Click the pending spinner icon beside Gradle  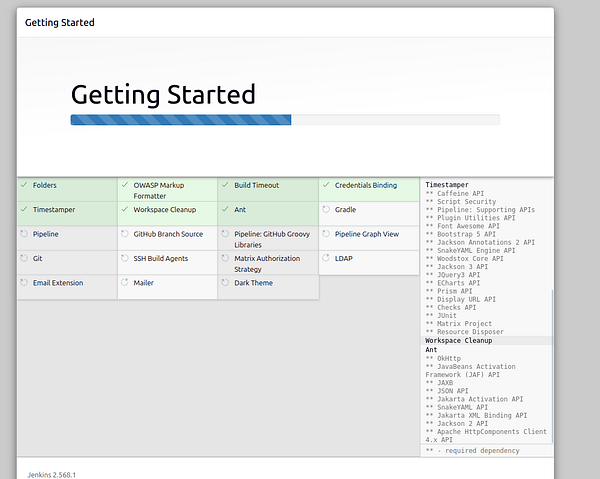(326, 210)
